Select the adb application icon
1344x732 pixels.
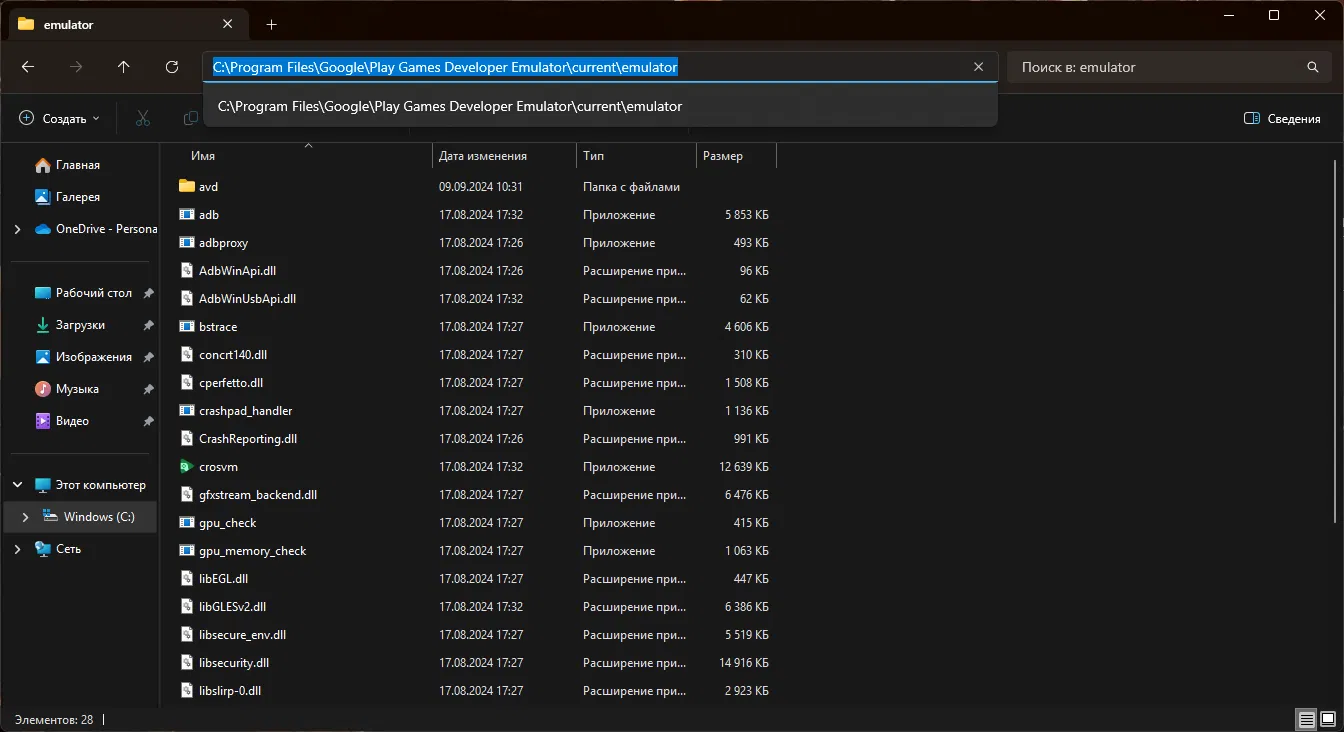coord(186,215)
